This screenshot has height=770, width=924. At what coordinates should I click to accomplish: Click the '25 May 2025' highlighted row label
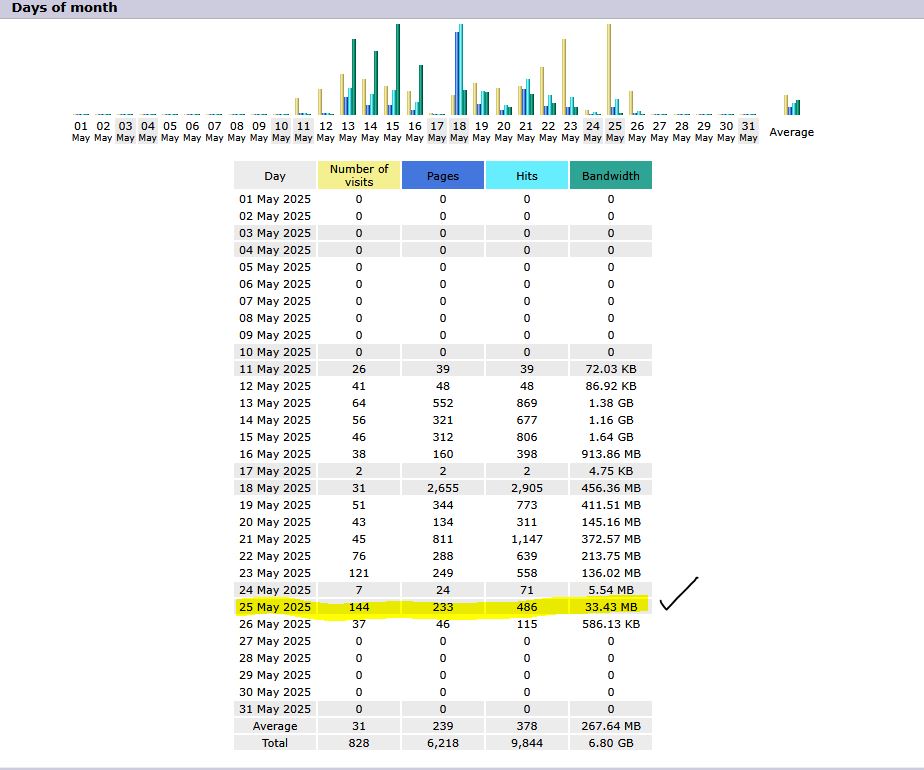[275, 607]
